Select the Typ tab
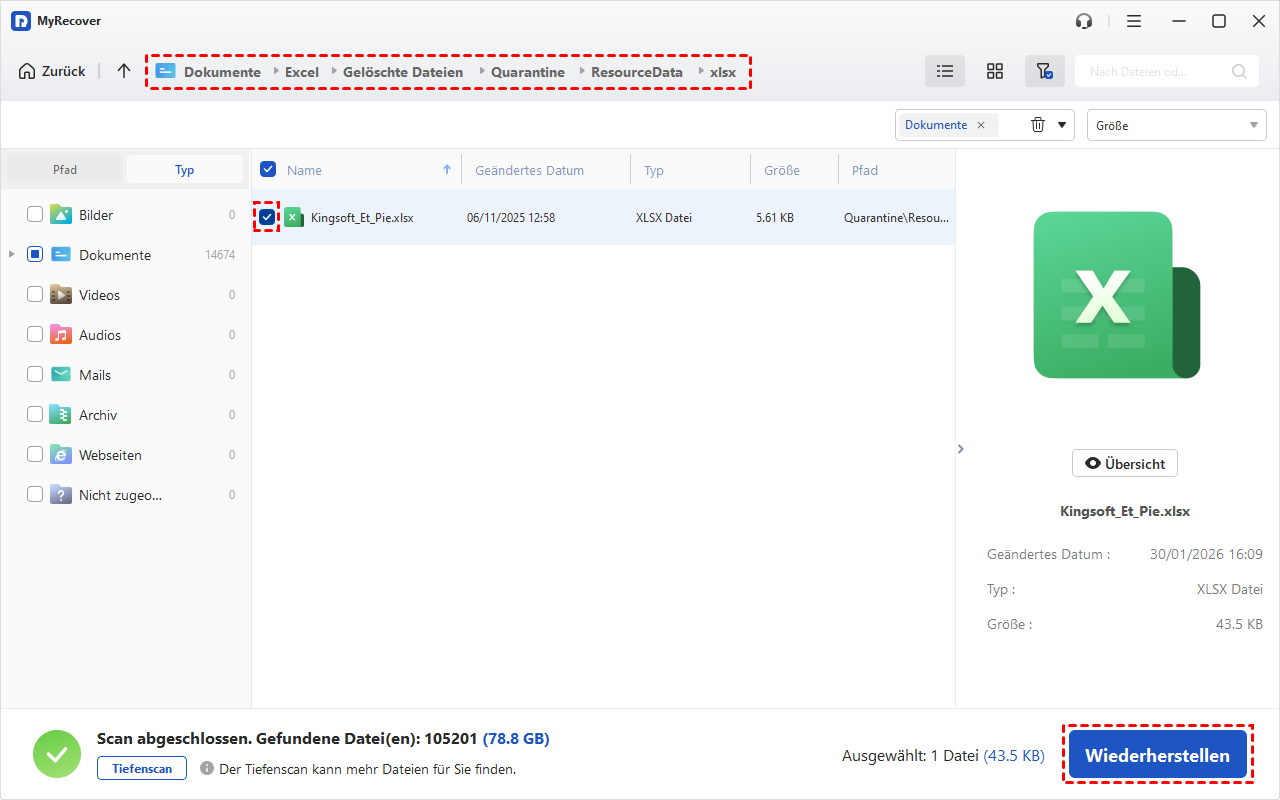1280x800 pixels. tap(185, 170)
